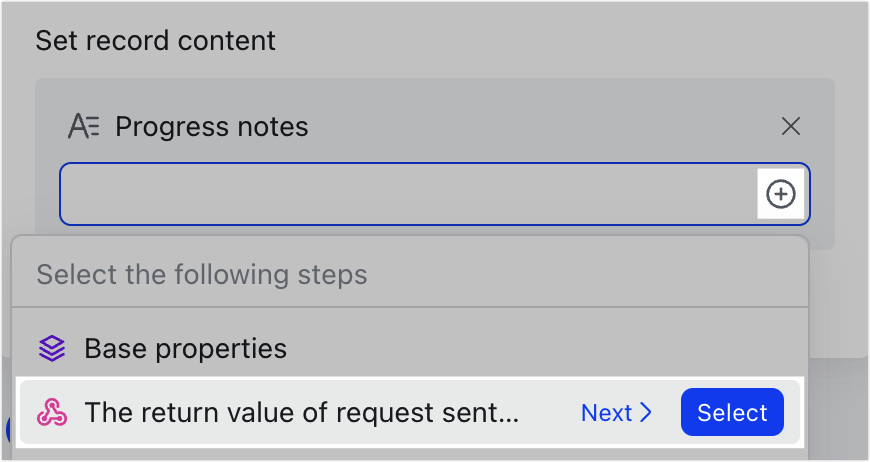
Task: Click the Next link
Action: click(x=616, y=413)
